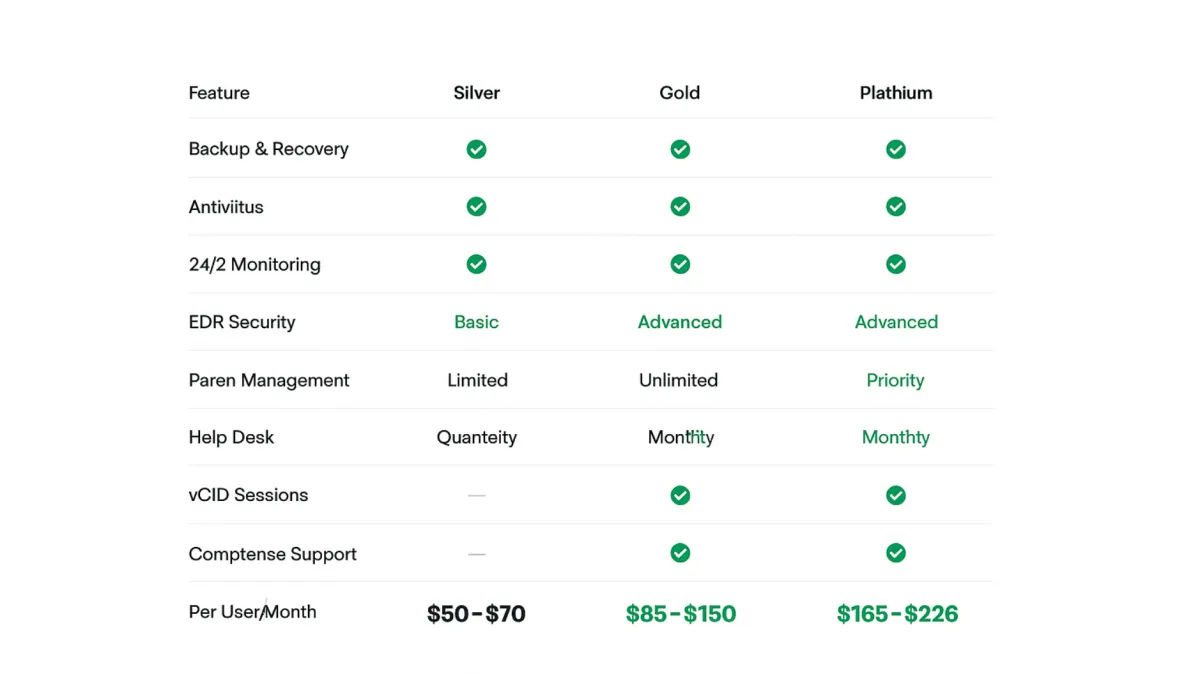1200x674 pixels.
Task: Click the Plathium Antiviitus checkmark icon
Action: click(x=896, y=207)
